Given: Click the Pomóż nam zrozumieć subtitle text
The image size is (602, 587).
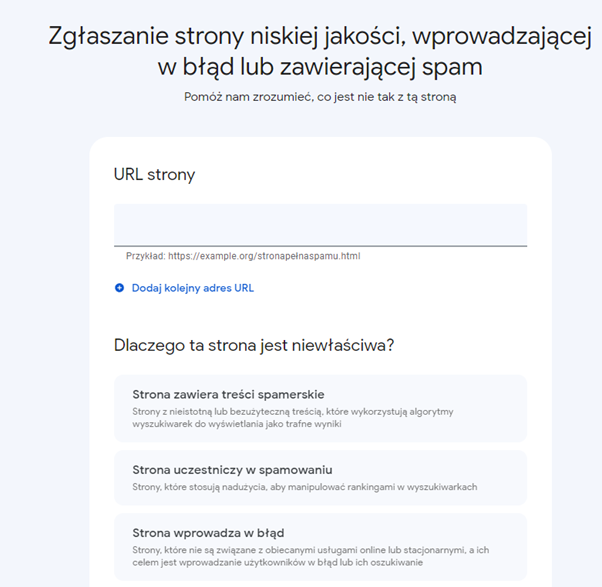Looking at the screenshot, I should (x=320, y=97).
